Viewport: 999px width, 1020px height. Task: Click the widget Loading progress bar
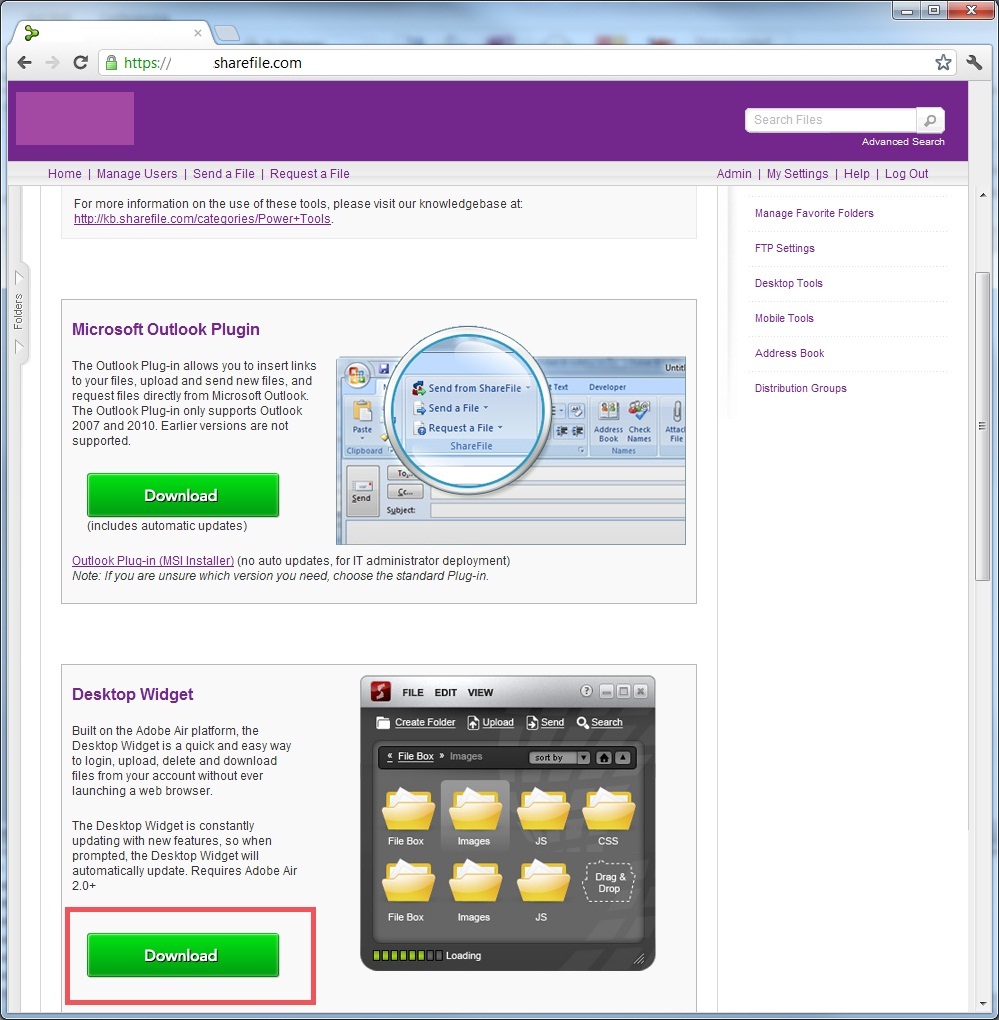(408, 956)
